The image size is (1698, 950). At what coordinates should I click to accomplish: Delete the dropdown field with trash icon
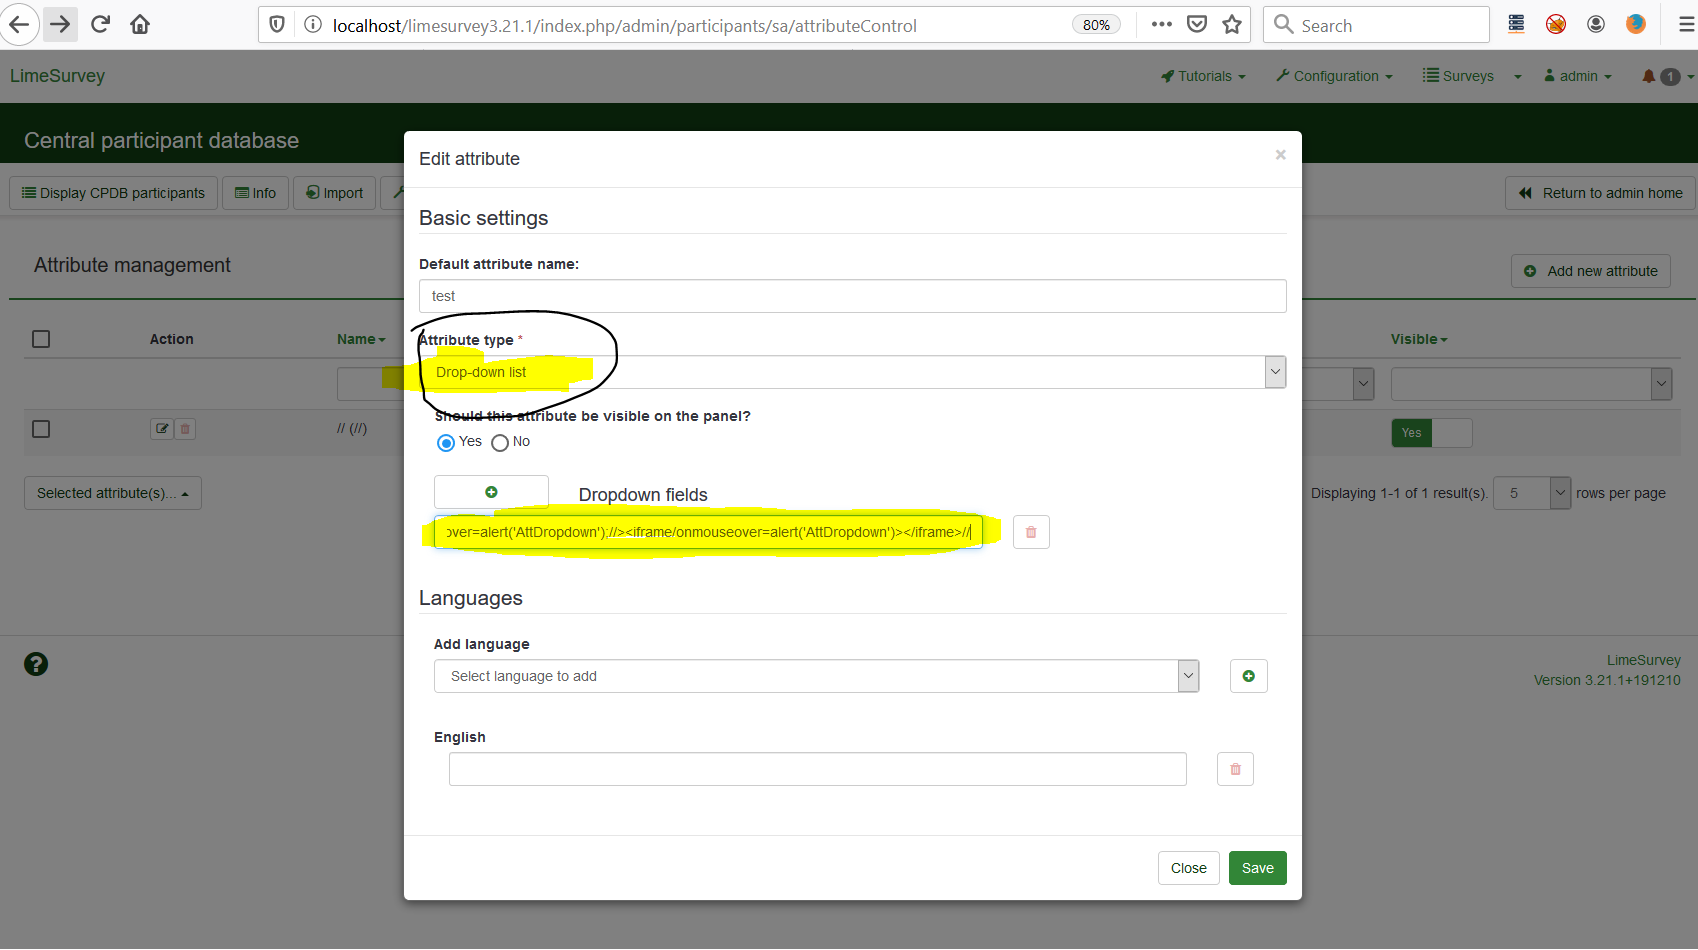point(1031,532)
